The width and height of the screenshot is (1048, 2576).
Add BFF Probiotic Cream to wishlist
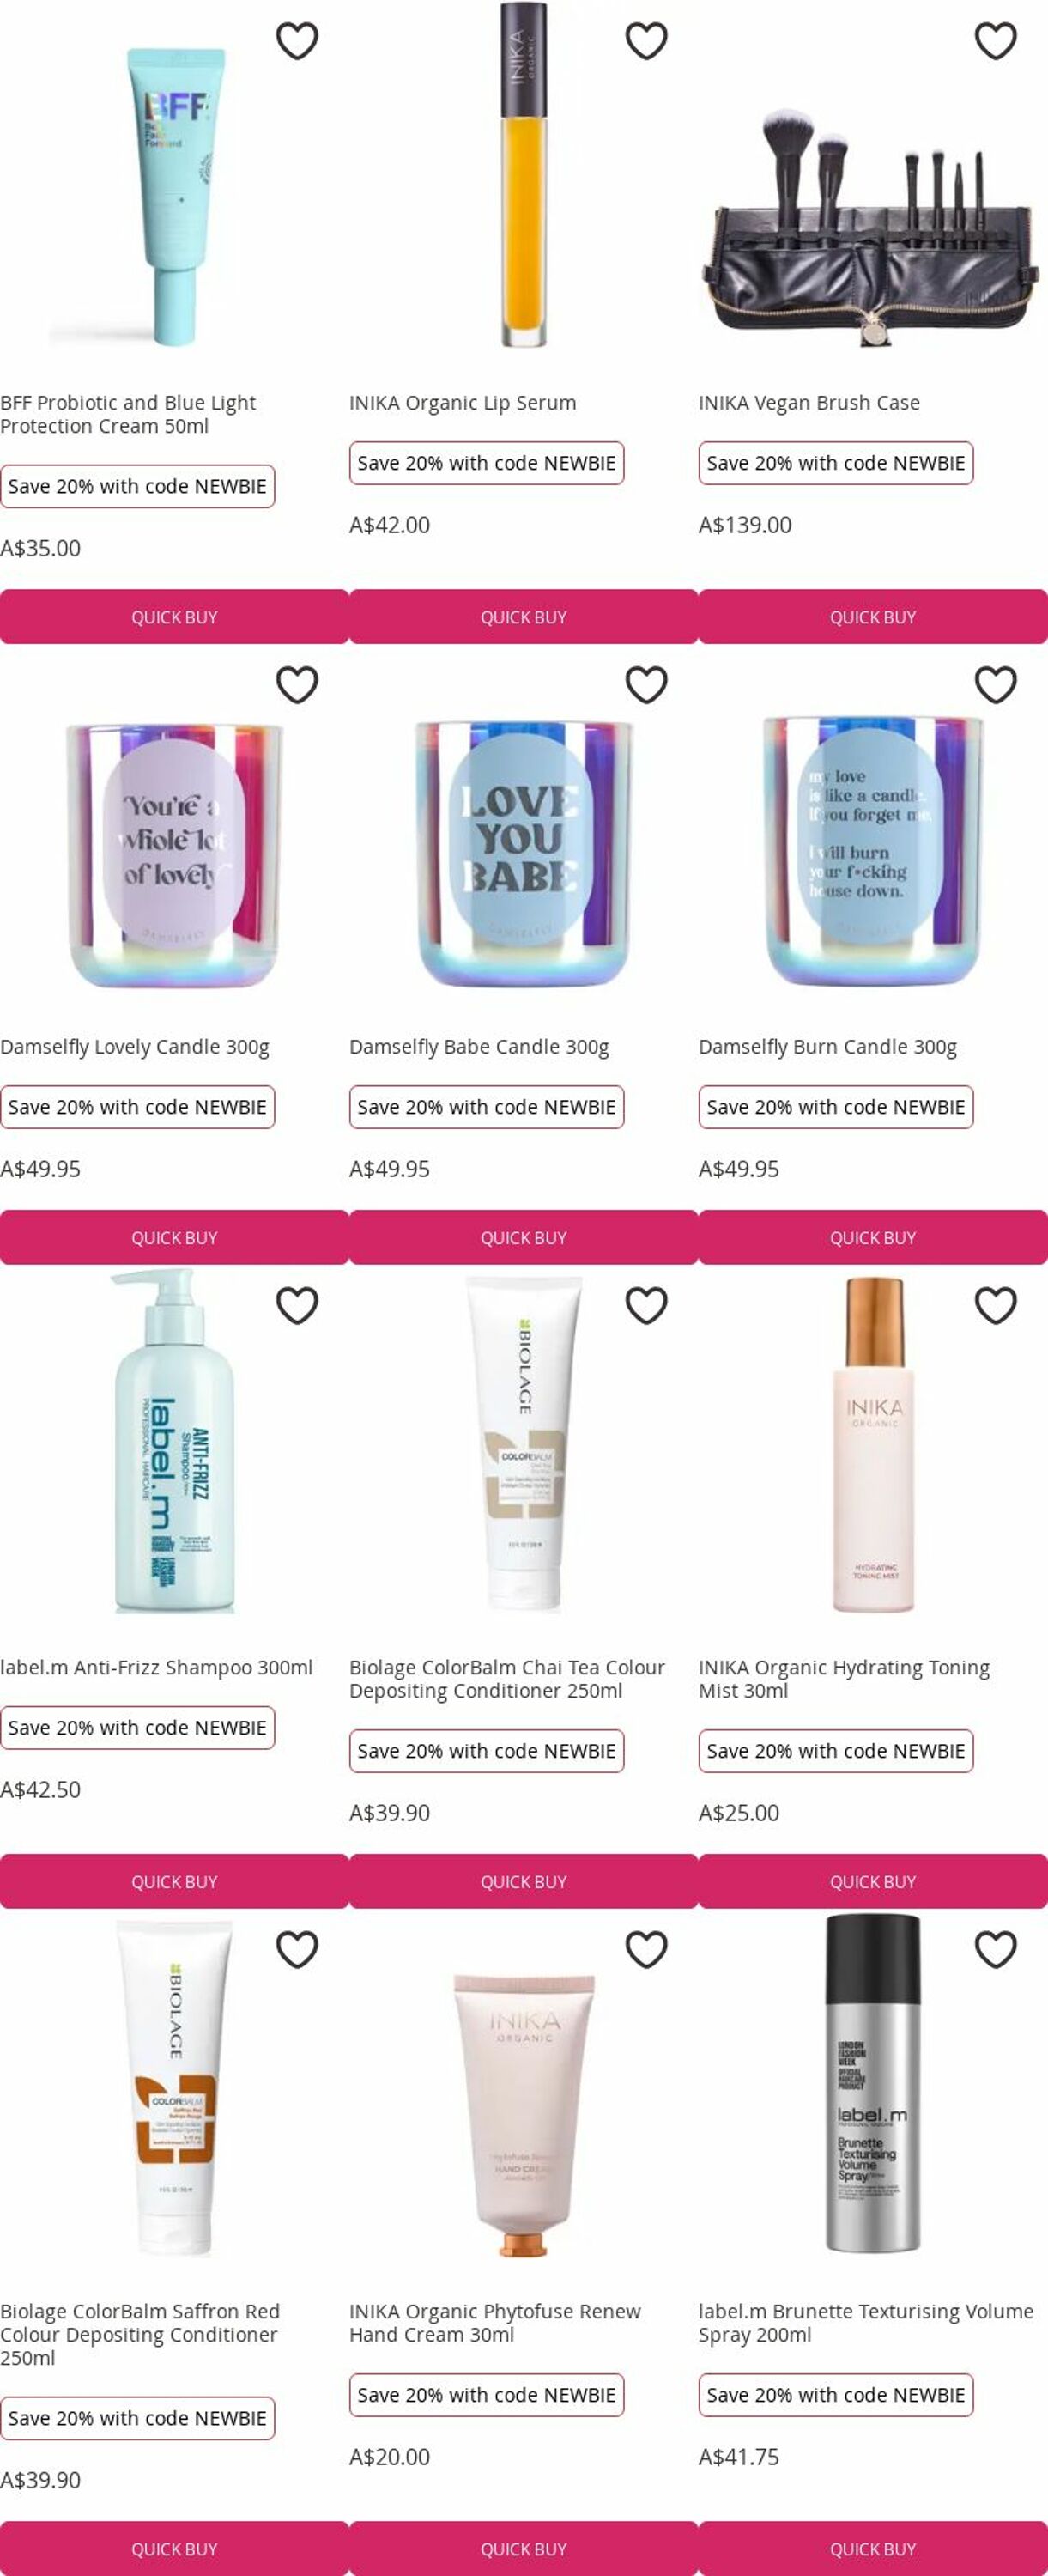point(297,41)
